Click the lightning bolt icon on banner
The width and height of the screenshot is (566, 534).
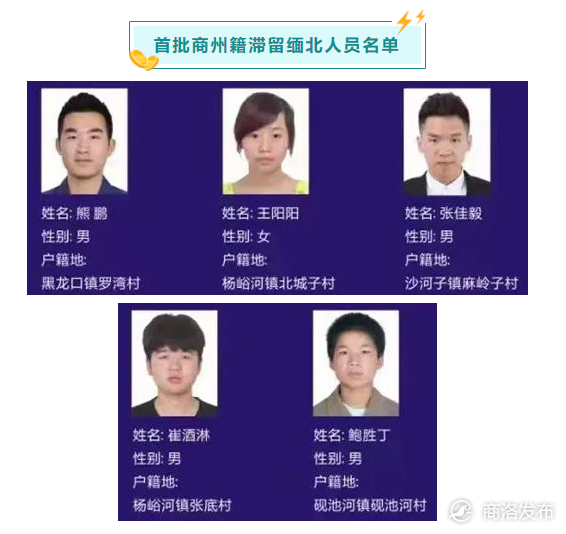pyautogui.click(x=411, y=22)
